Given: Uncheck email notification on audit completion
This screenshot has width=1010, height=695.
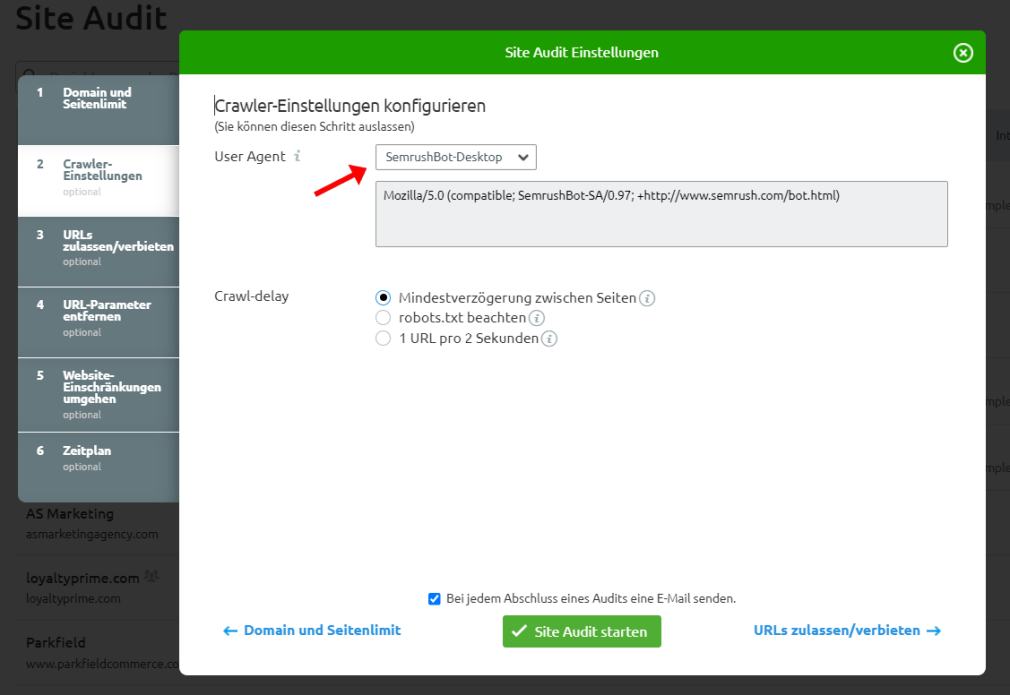Looking at the screenshot, I should (x=434, y=599).
